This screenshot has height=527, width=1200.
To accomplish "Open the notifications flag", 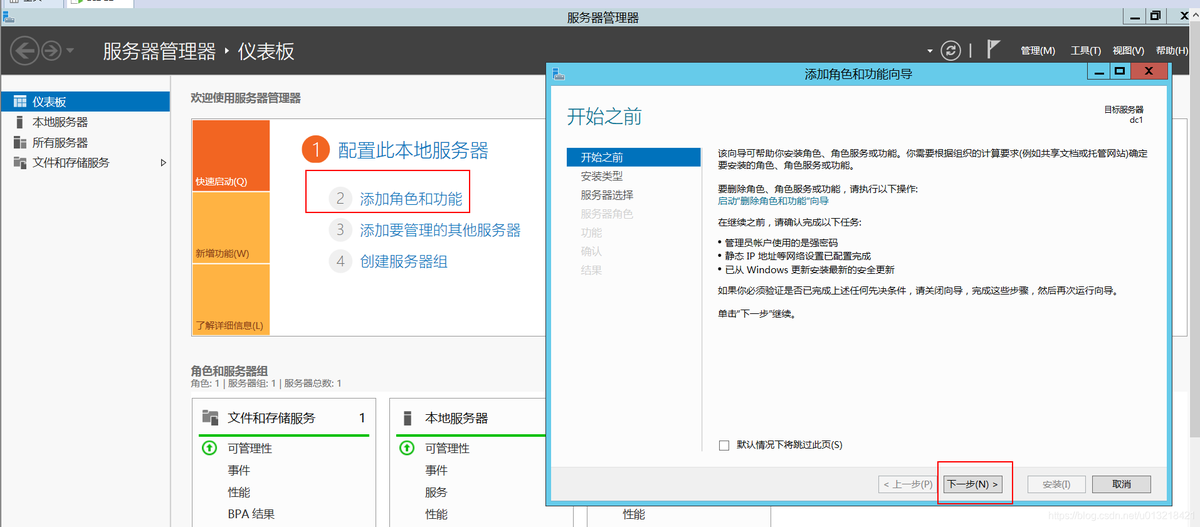I will click(994, 49).
